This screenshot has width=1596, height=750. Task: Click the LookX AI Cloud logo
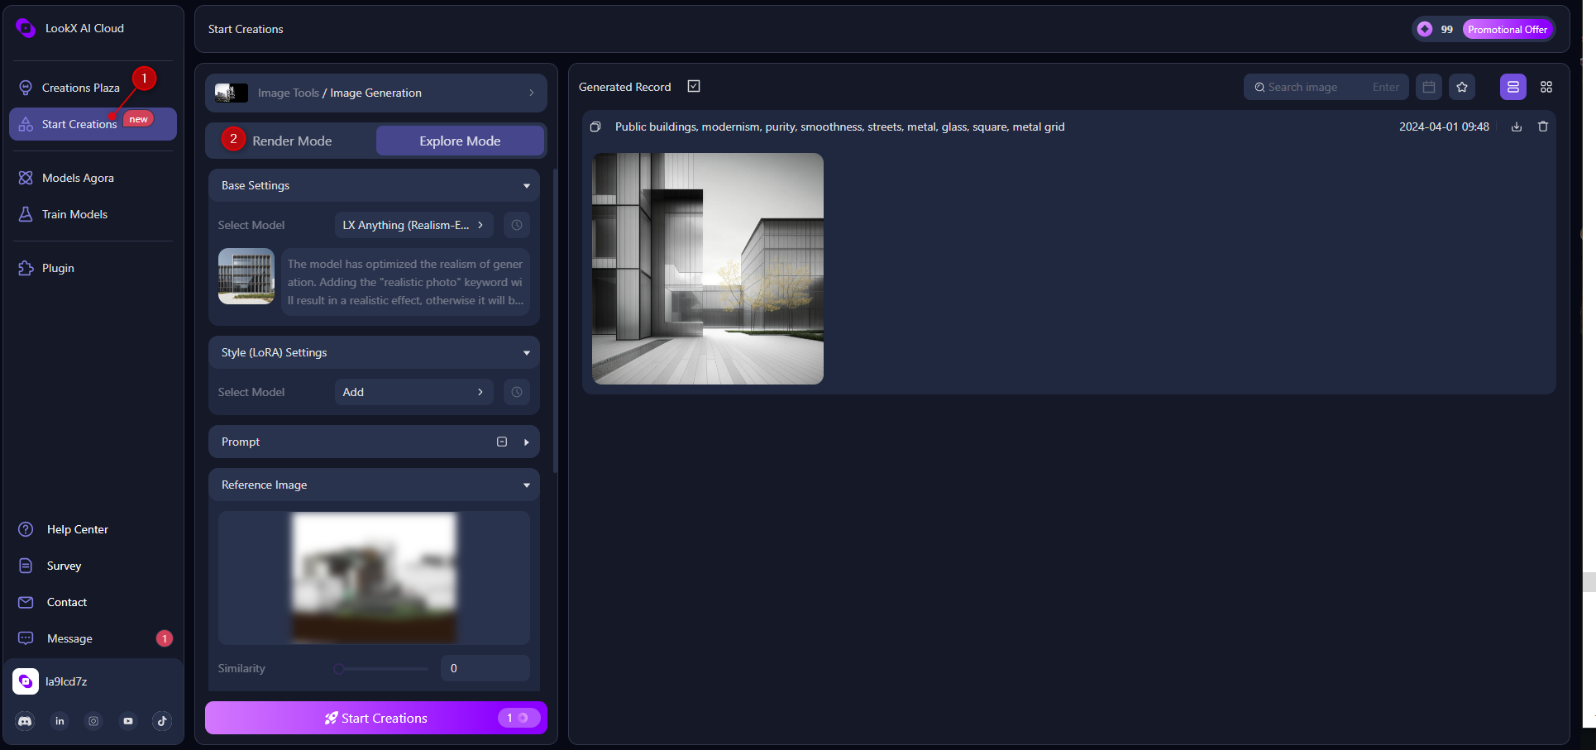pos(26,28)
